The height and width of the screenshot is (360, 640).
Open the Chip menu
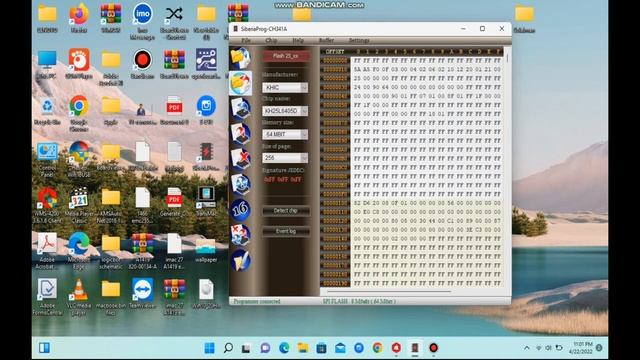pos(271,40)
